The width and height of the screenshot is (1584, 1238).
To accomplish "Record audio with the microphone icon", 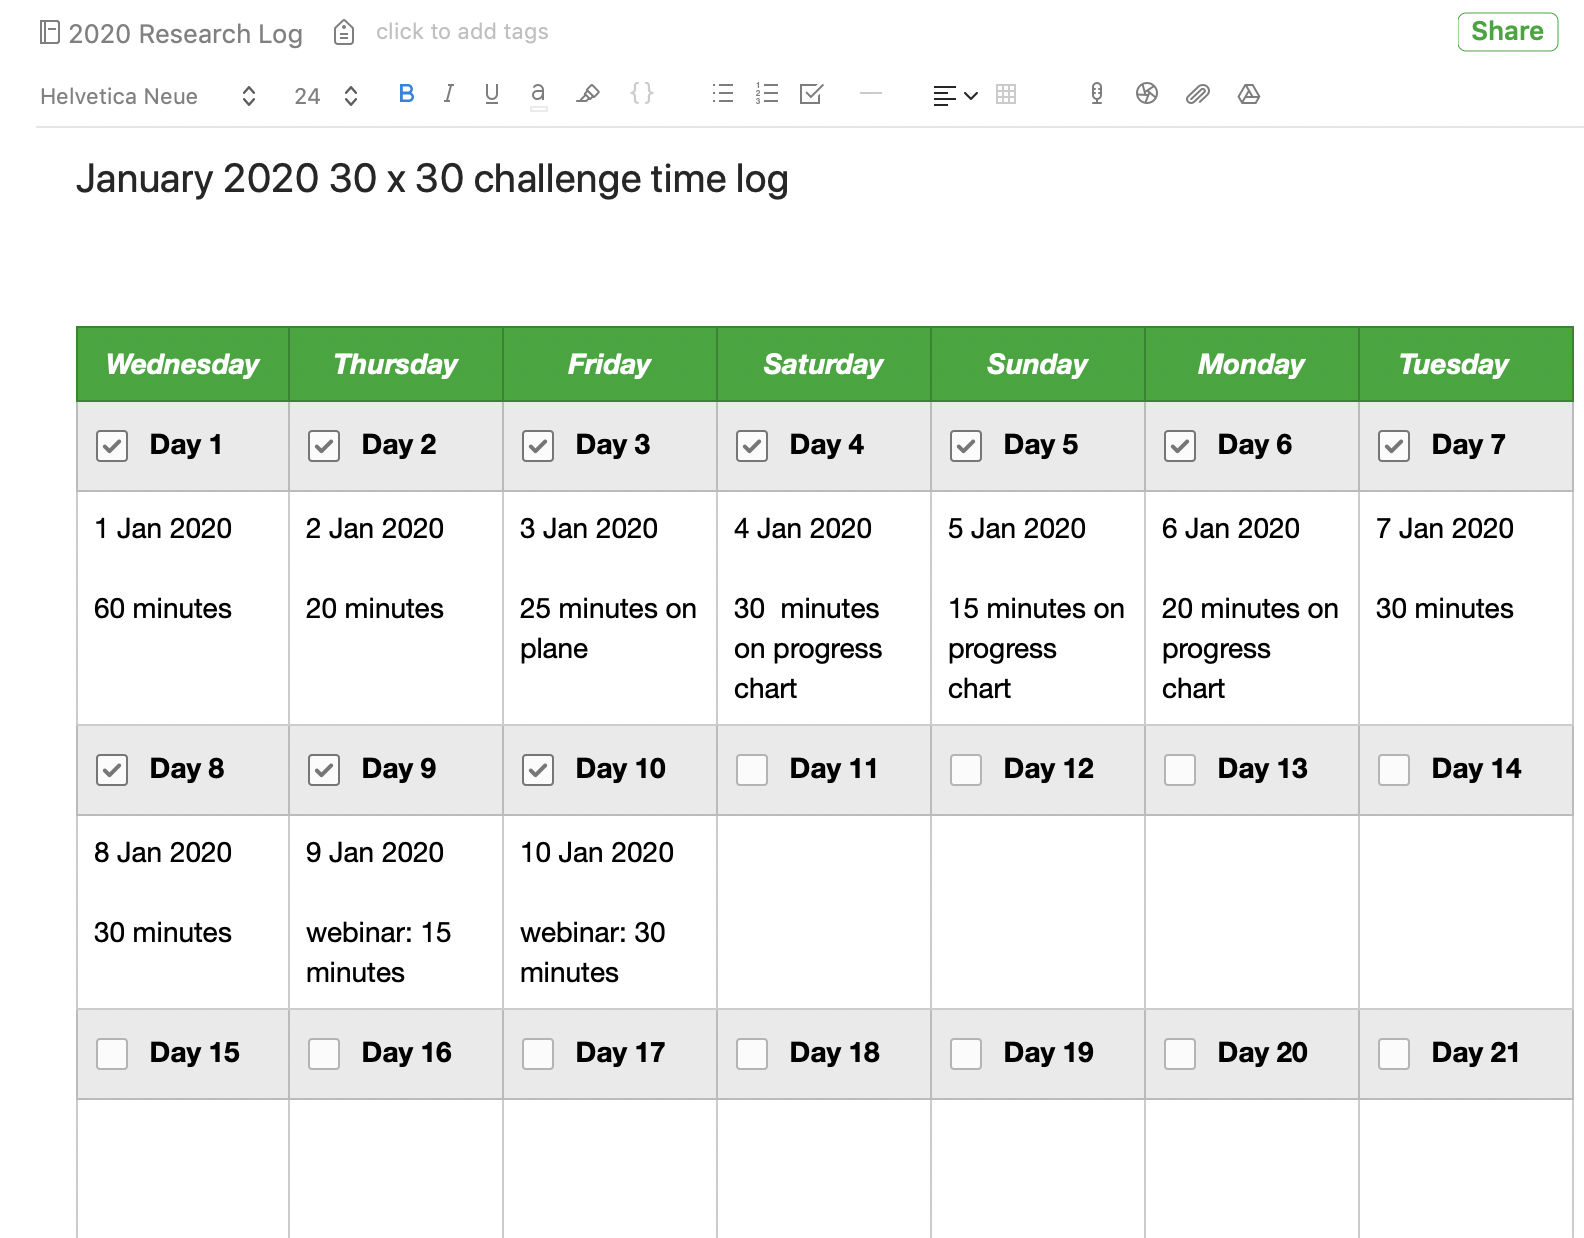I will coord(1097,94).
